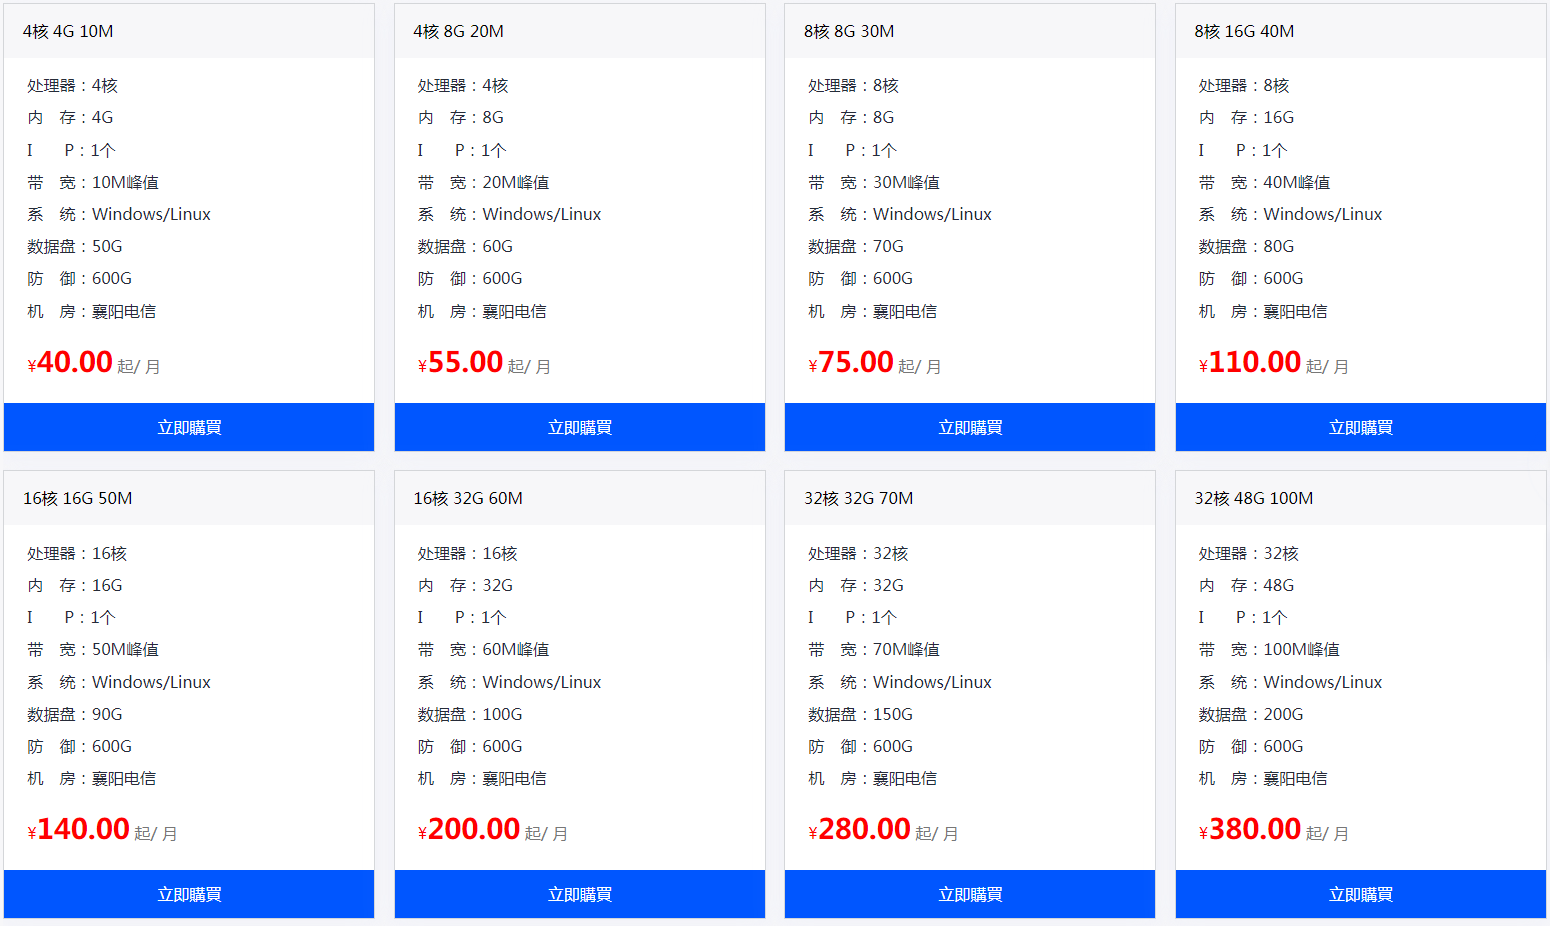Image resolution: width=1550 pixels, height=926 pixels.
Task: Buy the 32核 32G 70M plan
Action: [x=970, y=894]
